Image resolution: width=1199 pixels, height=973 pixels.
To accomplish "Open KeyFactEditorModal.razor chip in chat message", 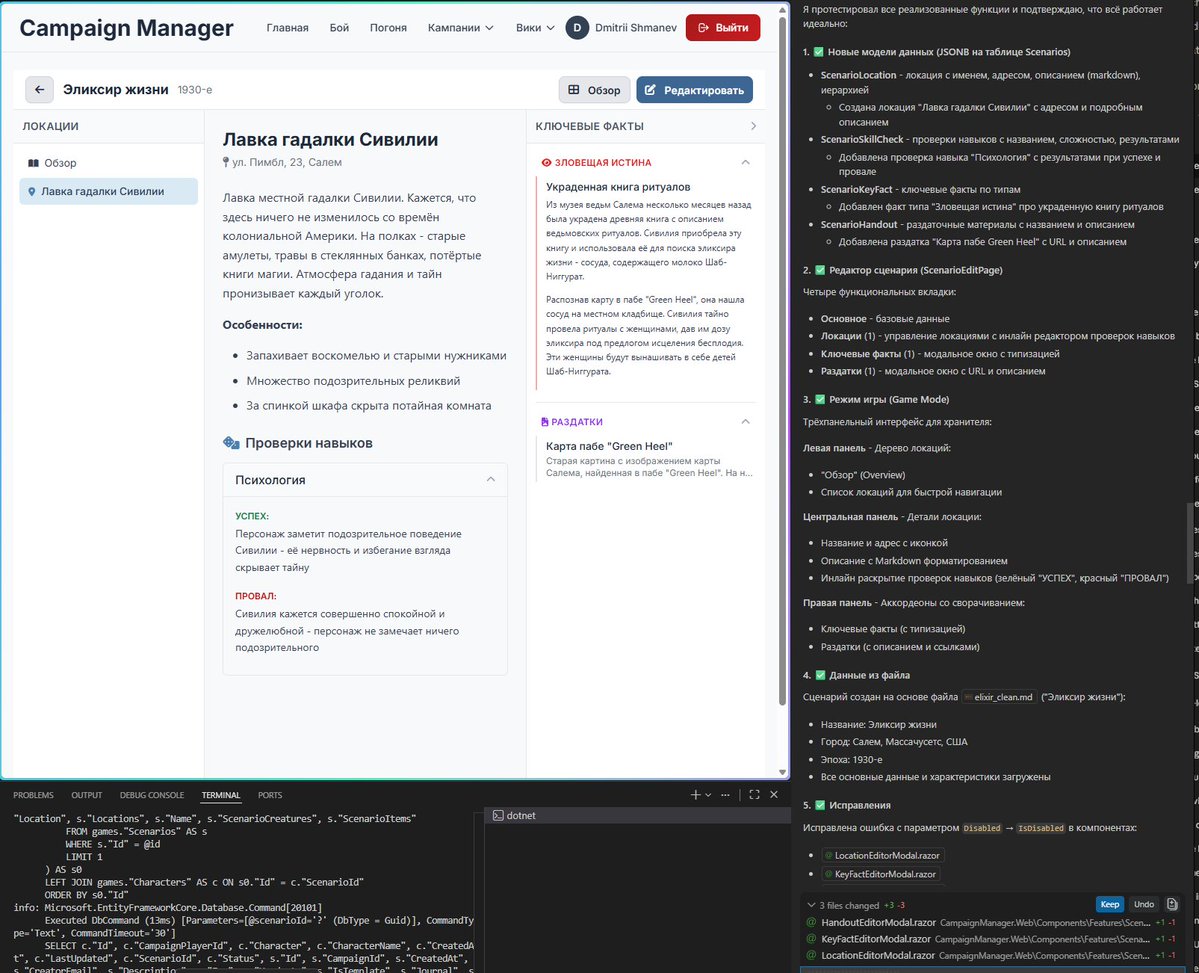I will point(881,874).
